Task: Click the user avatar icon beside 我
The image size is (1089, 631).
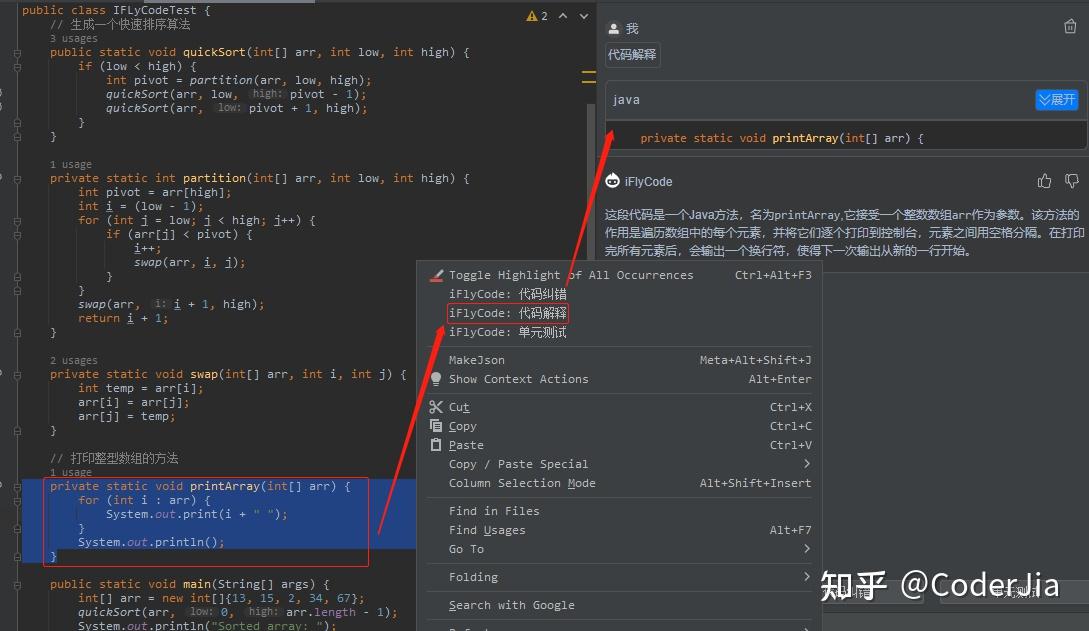Action: click(613, 28)
